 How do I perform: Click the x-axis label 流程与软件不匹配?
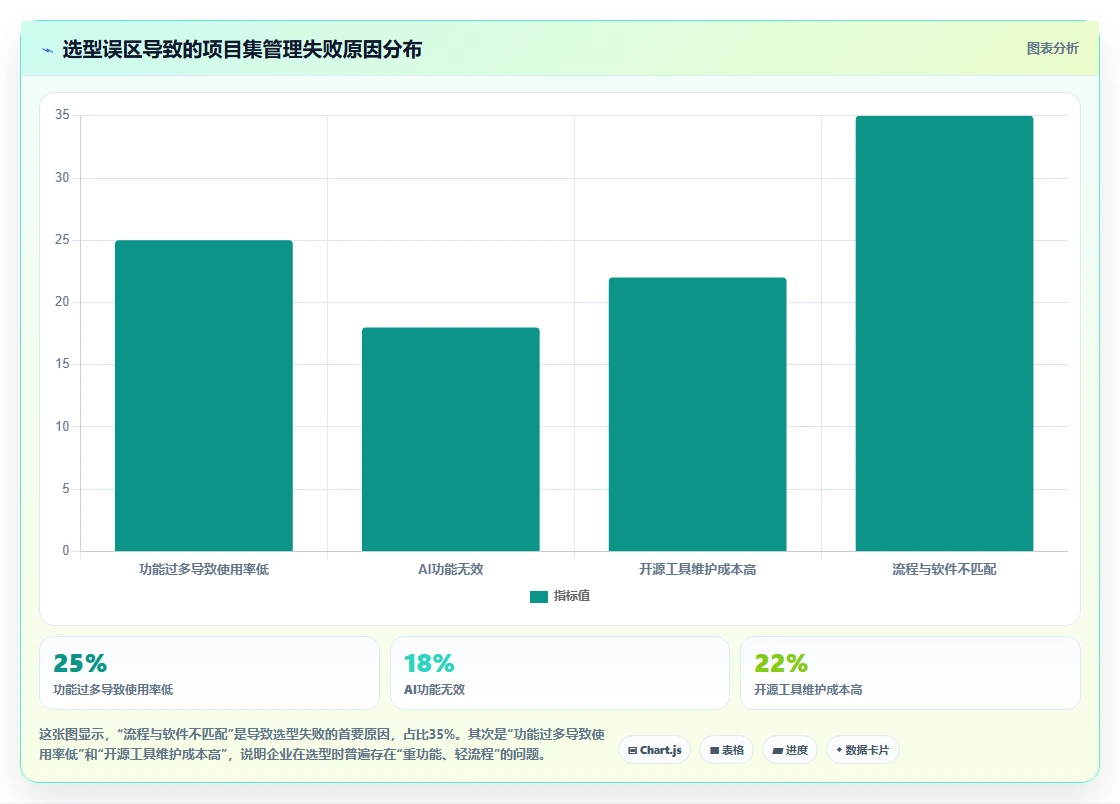tap(944, 570)
